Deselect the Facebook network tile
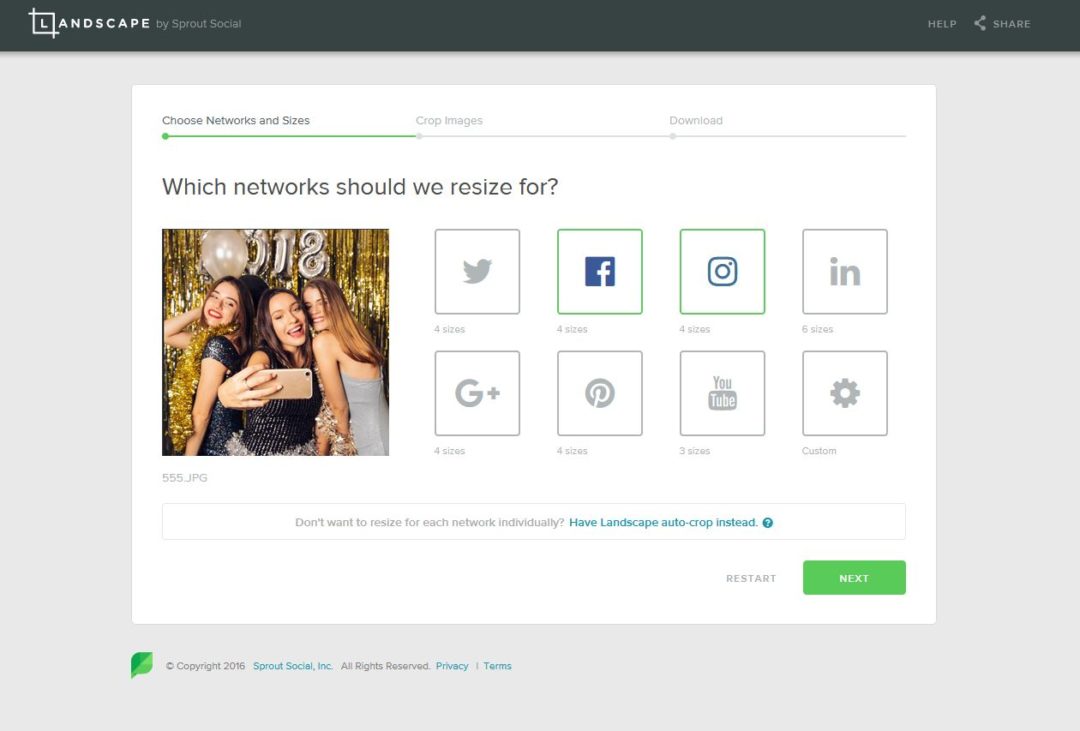This screenshot has height=731, width=1080. (x=599, y=271)
